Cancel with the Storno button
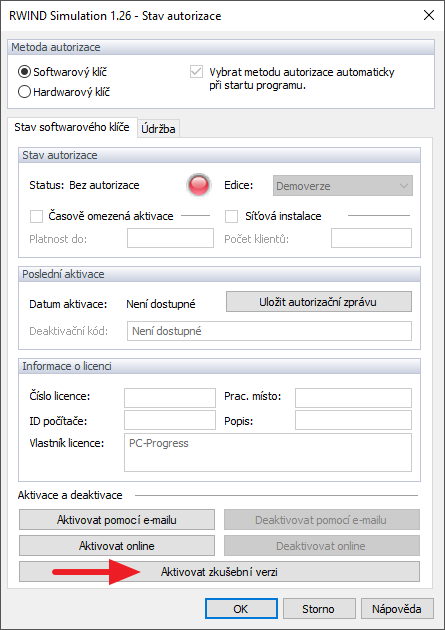Screen dimensions: 445x630 (319, 609)
